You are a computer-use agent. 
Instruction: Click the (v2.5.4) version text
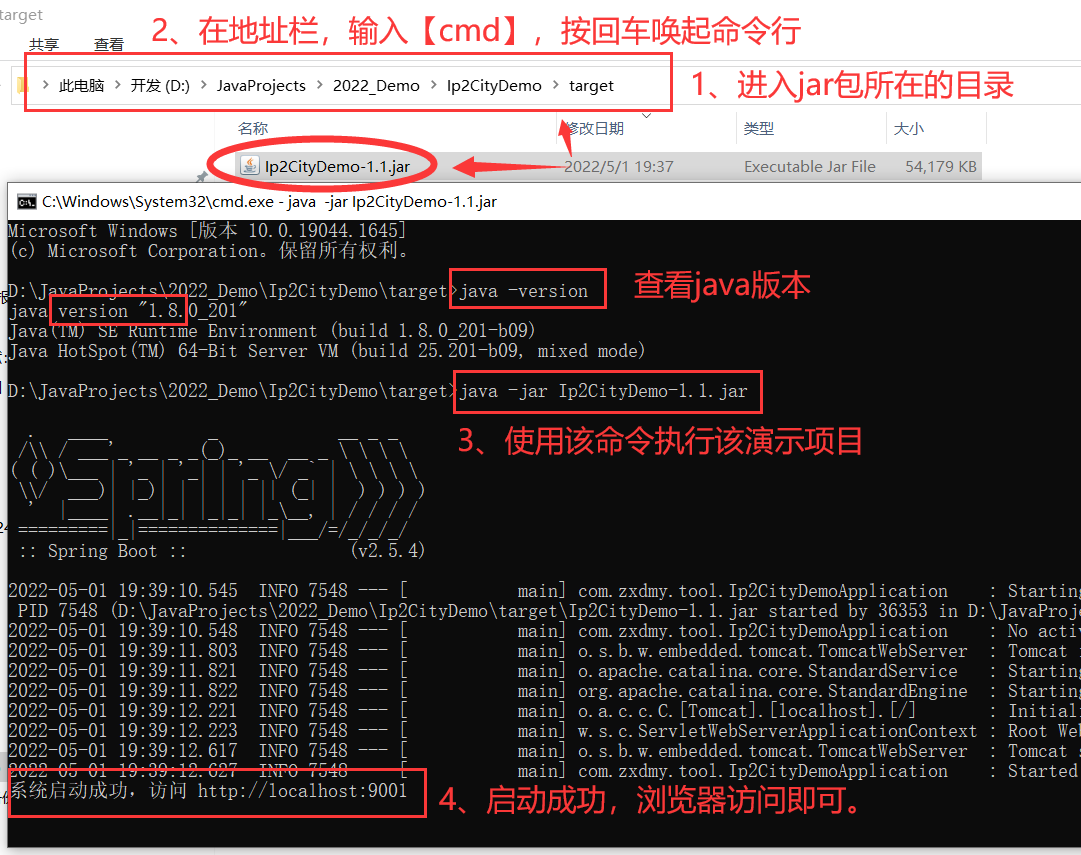click(387, 550)
